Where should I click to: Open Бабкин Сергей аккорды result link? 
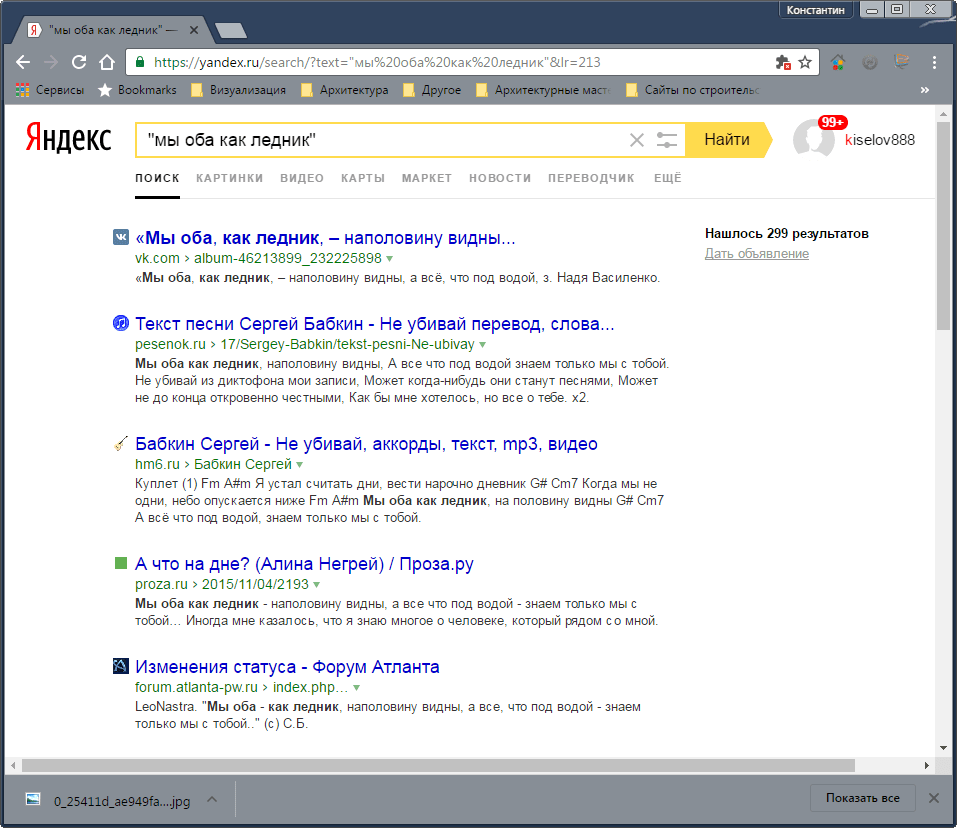[x=366, y=444]
